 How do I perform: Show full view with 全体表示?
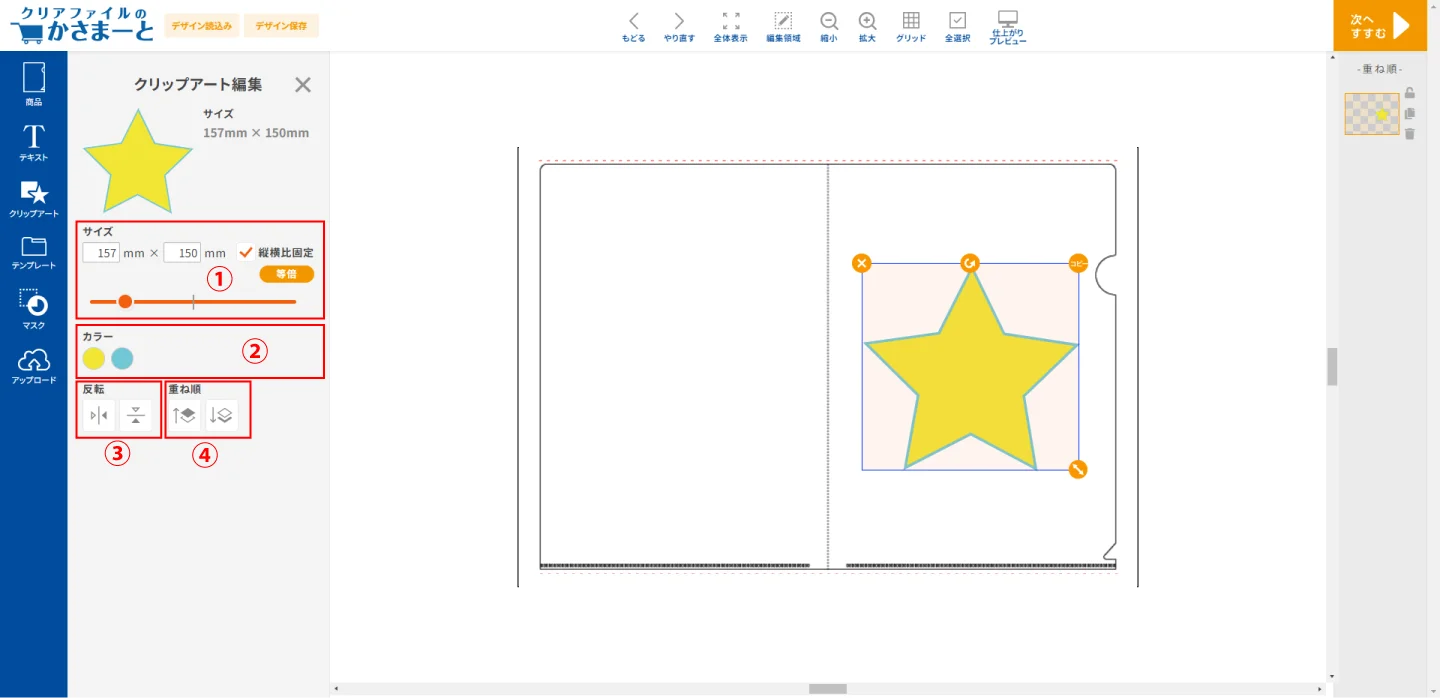(x=730, y=27)
